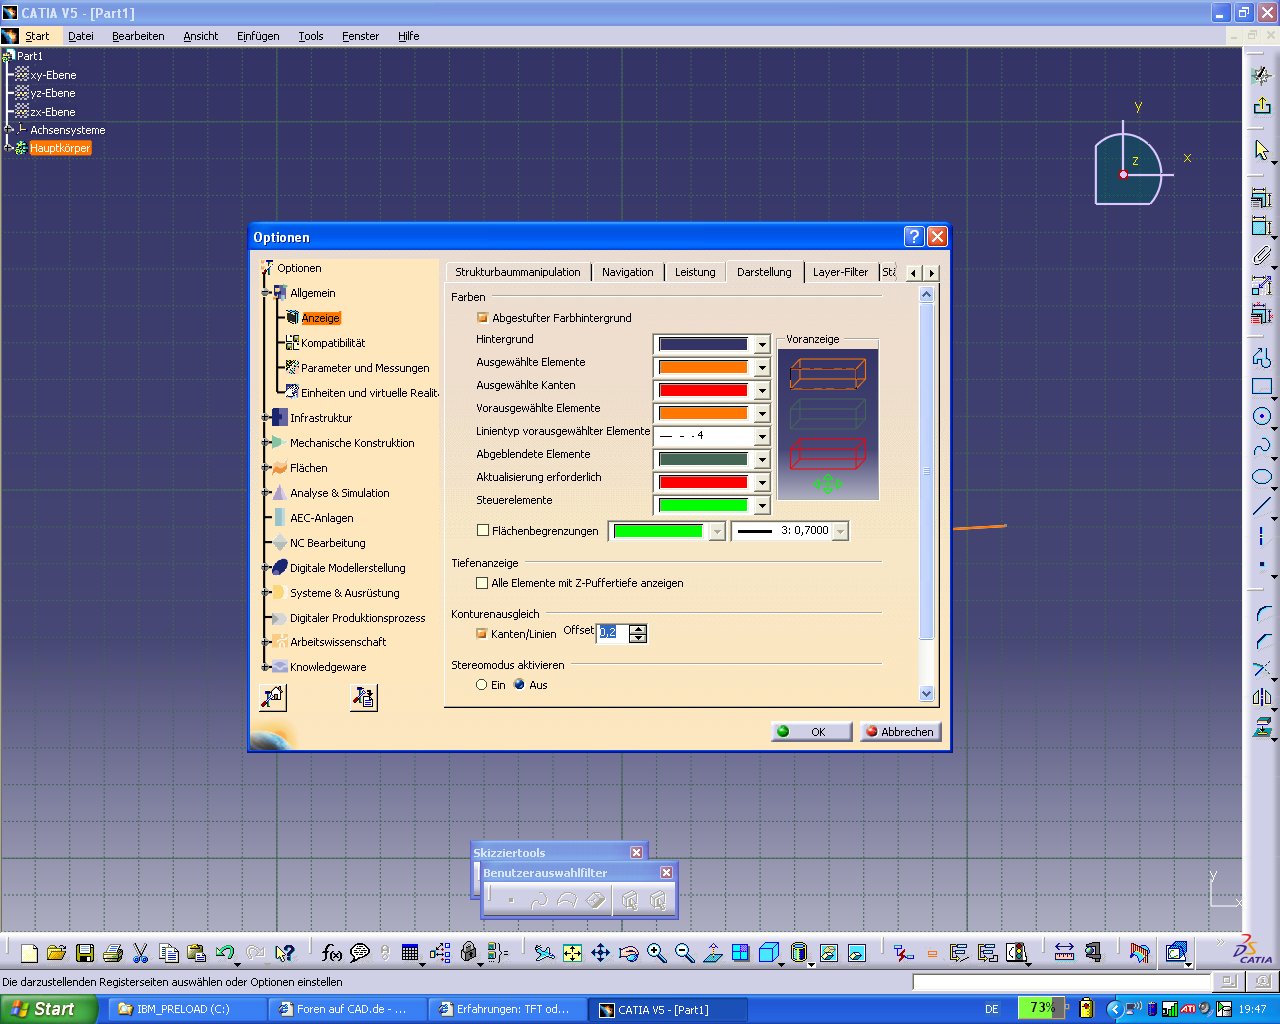Click the Fit All In view icon
Viewport: 1280px width, 1024px height.
point(572,953)
